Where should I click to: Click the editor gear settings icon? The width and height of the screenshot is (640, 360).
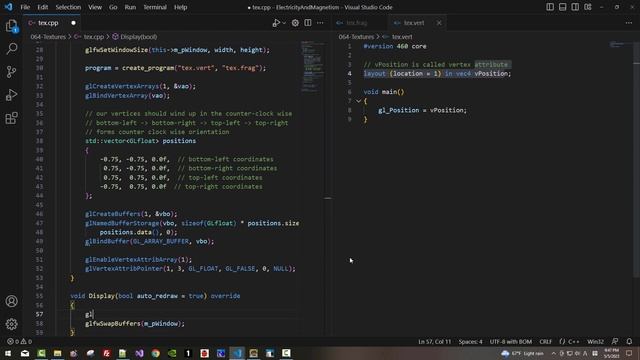(295, 23)
